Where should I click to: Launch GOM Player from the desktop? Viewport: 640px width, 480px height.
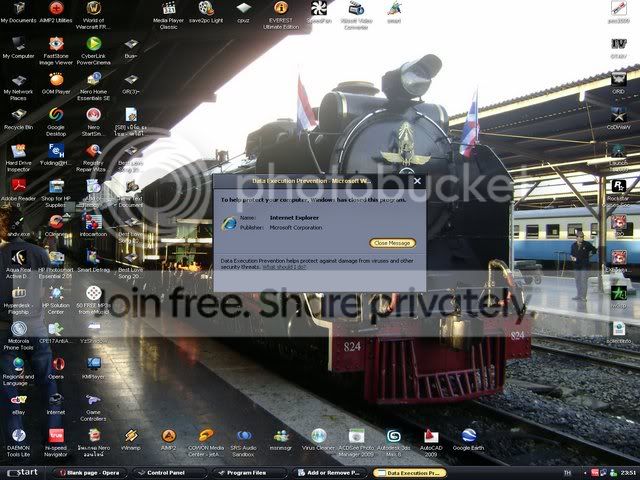(x=56, y=80)
